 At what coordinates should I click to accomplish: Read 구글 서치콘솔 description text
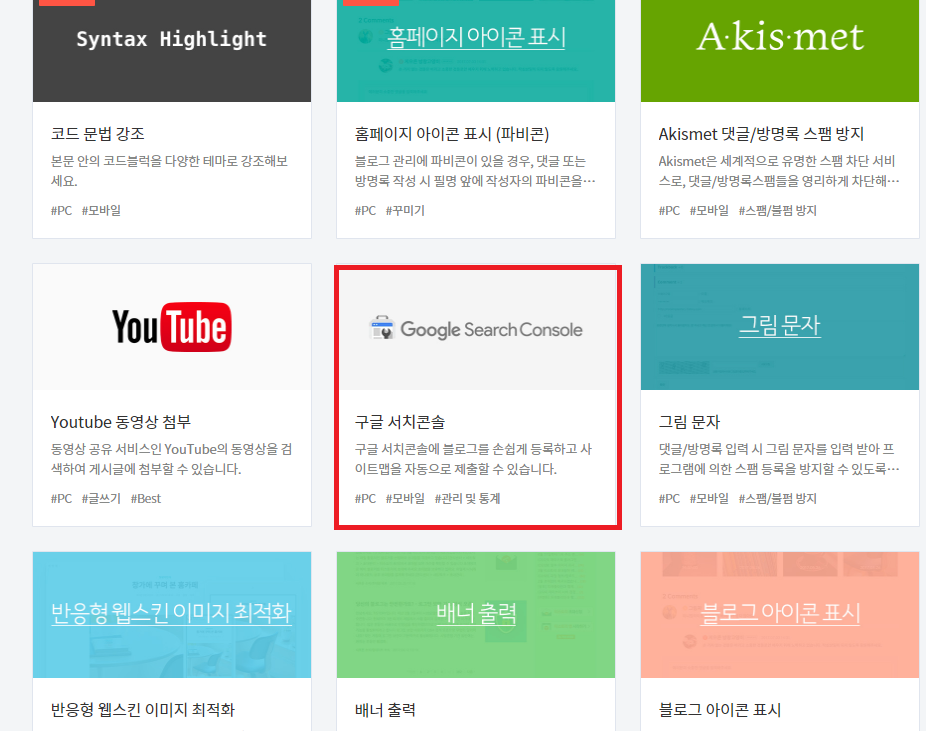[473, 459]
